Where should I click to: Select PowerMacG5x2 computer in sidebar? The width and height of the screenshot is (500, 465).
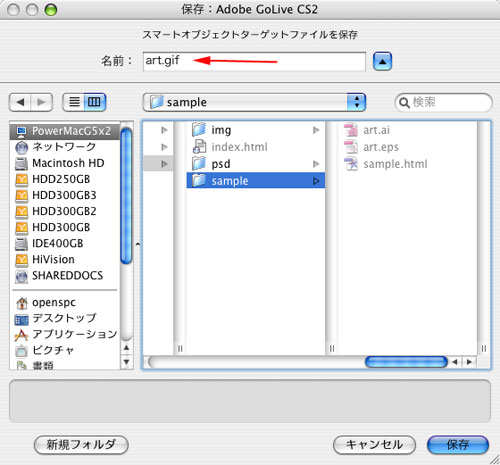[65, 131]
